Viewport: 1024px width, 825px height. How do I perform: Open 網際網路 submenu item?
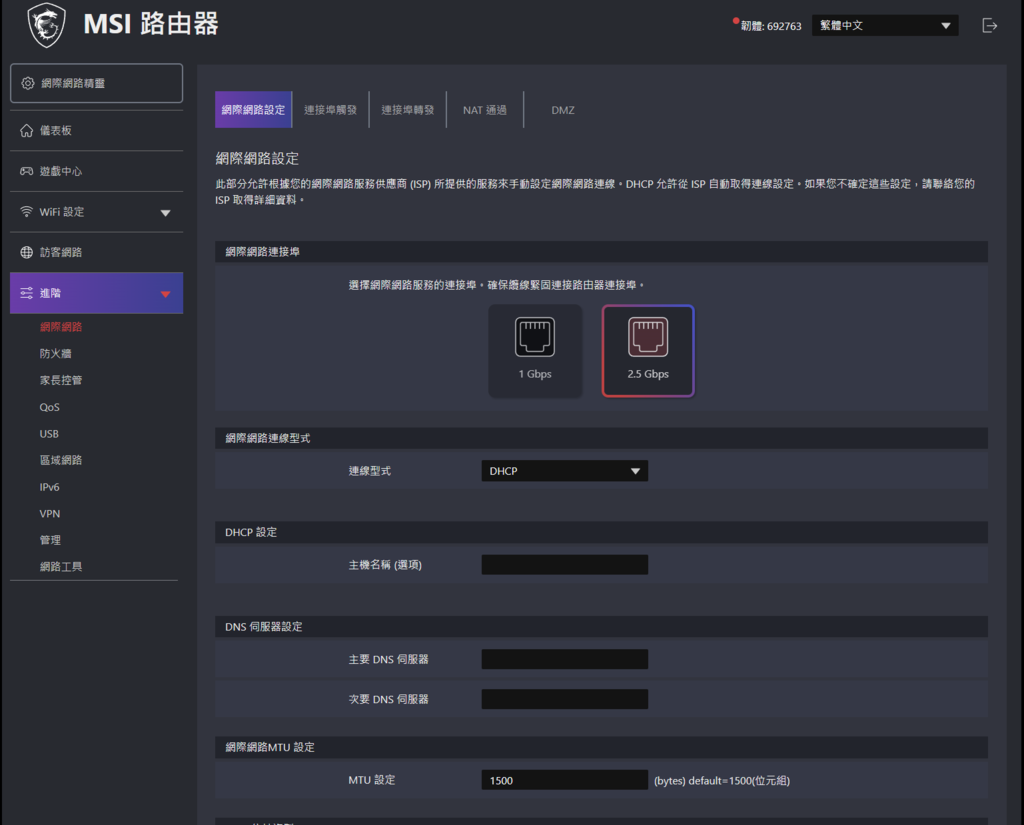(x=61, y=327)
